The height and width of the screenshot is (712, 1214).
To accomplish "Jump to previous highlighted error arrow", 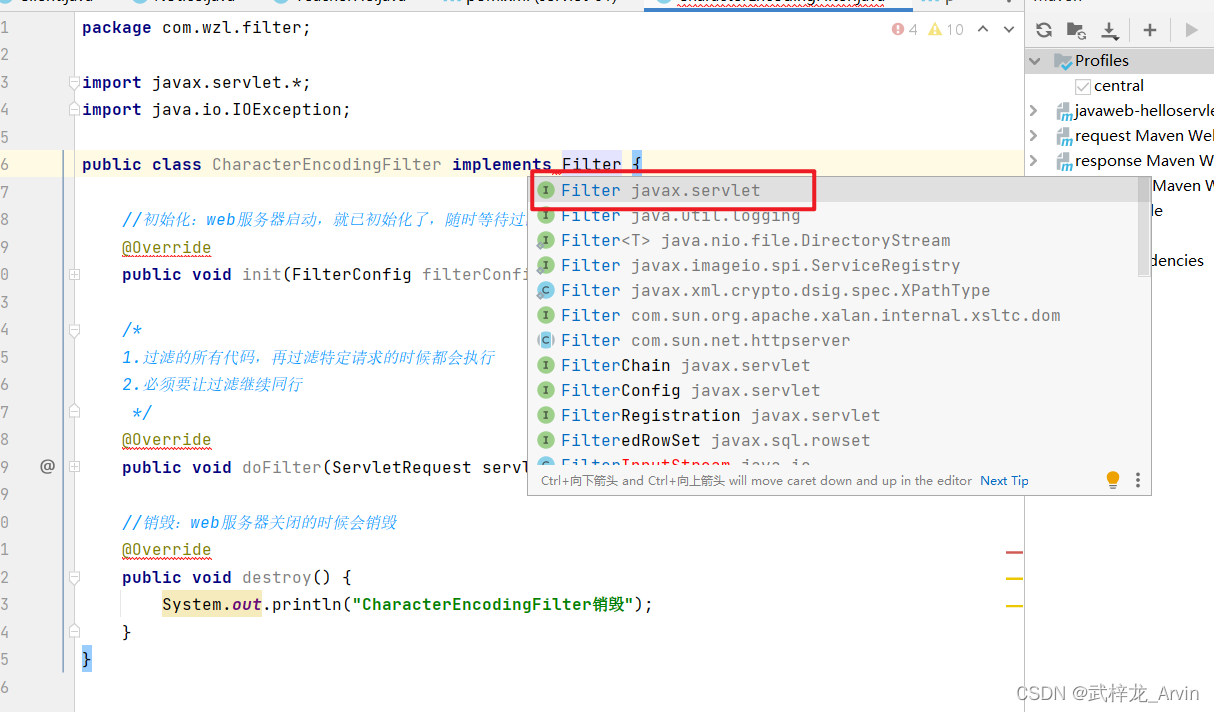I will click(983, 29).
